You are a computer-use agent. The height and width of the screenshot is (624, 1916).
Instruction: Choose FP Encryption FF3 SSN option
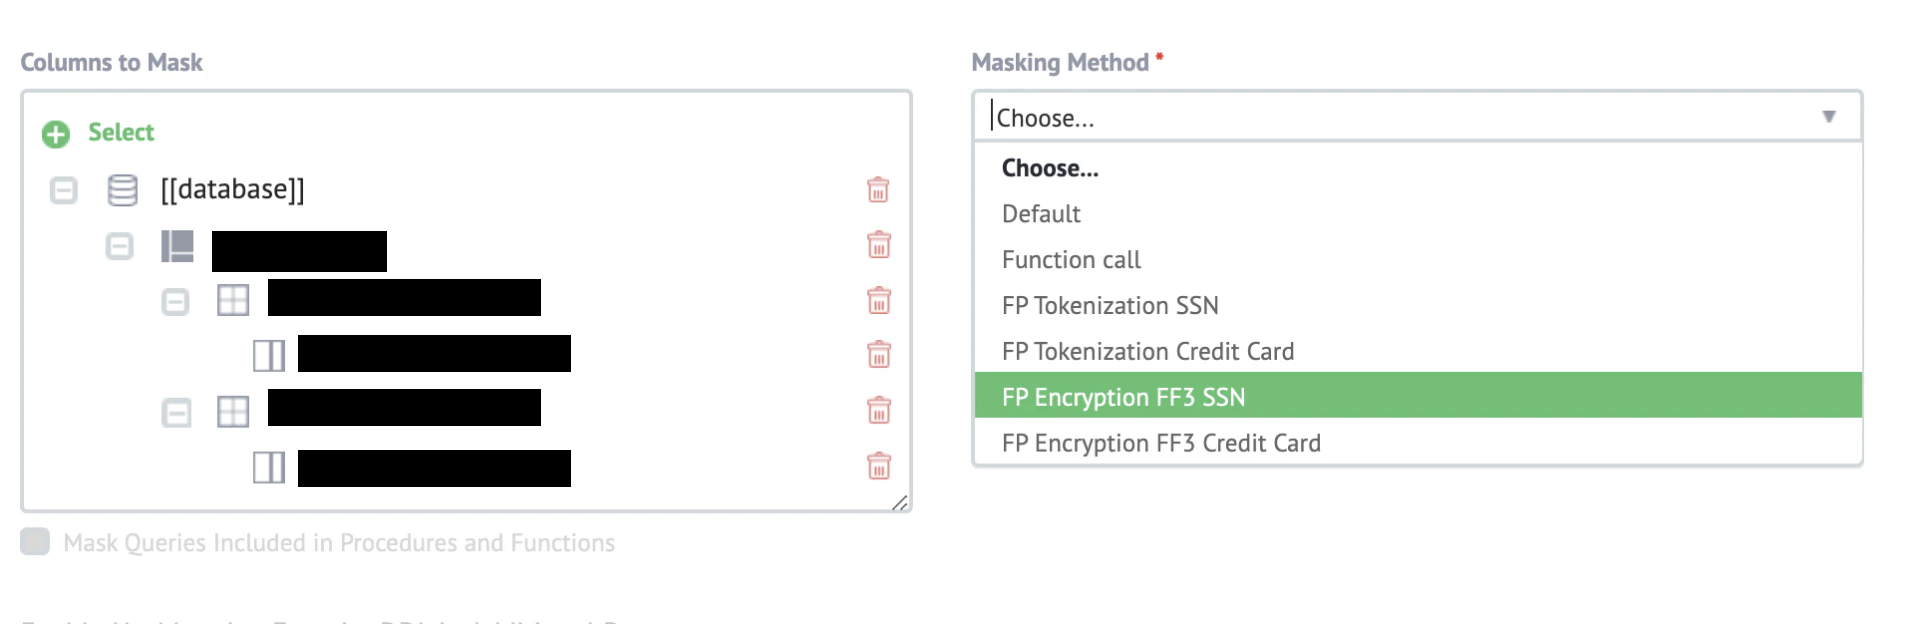click(1418, 396)
